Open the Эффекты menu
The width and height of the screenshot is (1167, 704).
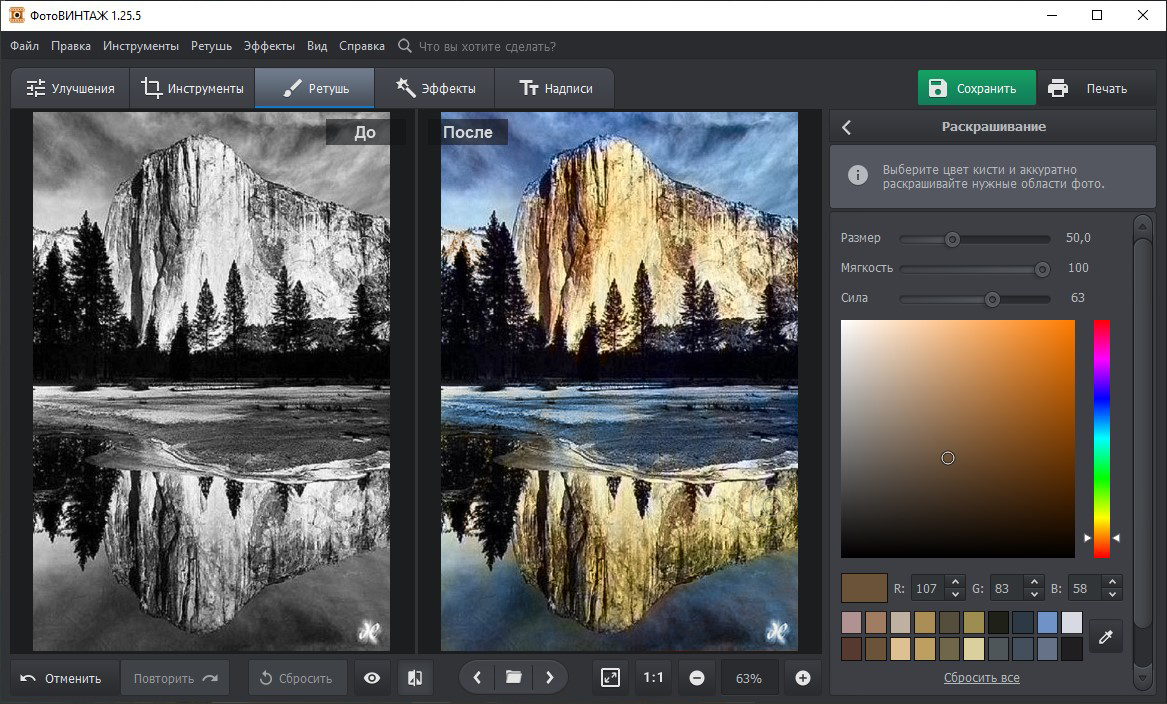point(268,46)
